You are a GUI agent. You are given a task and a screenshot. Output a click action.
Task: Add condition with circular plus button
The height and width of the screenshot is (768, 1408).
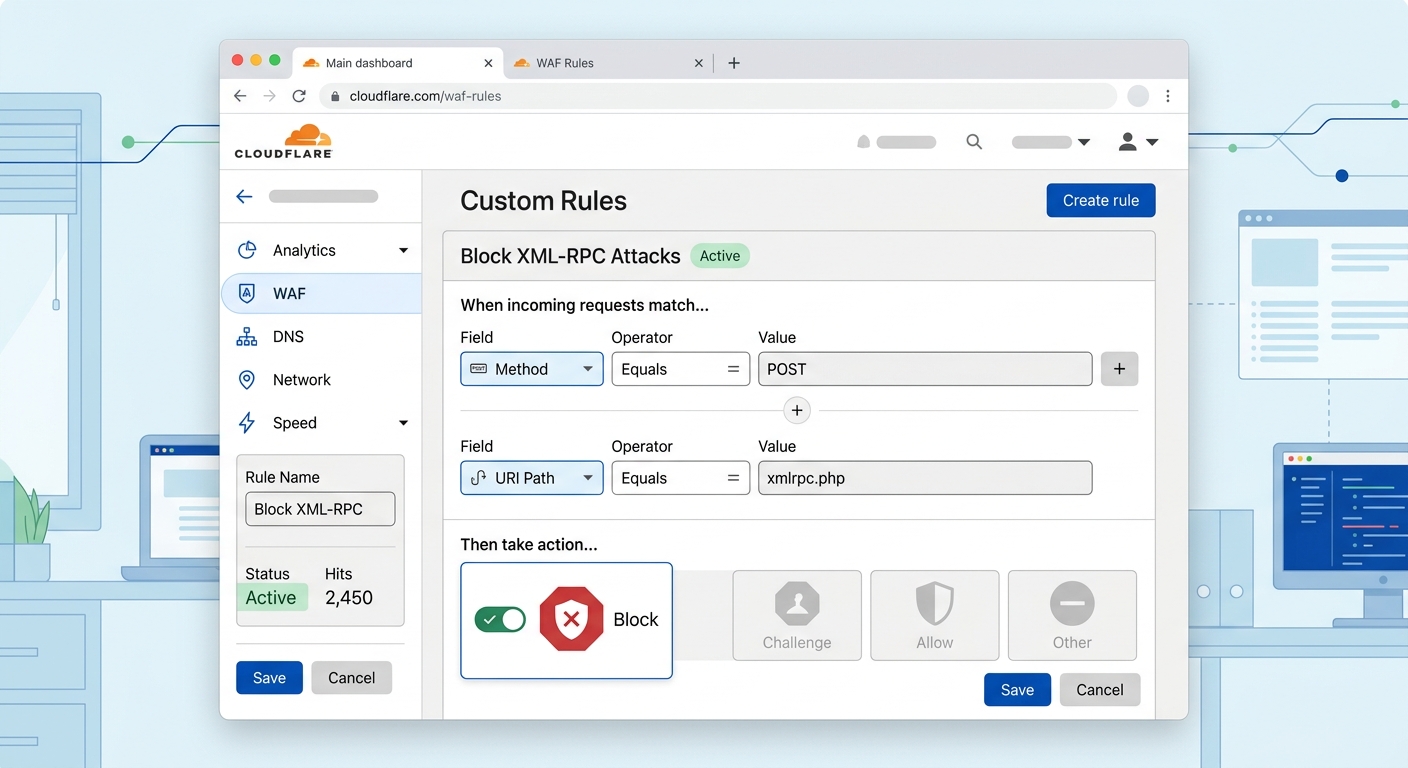[797, 410]
